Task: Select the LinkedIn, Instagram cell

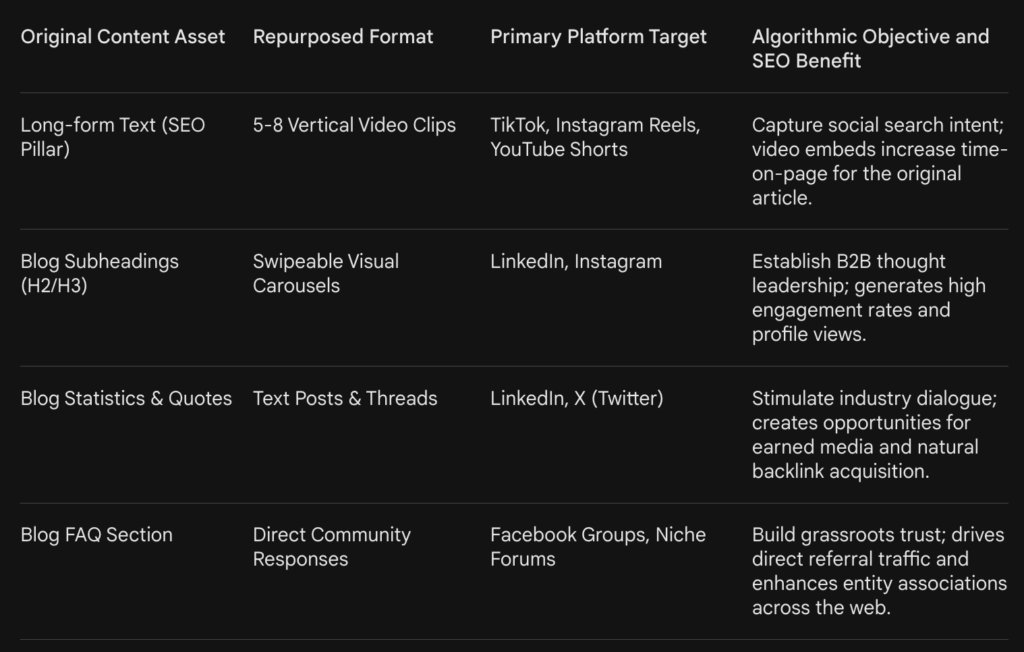Action: pyautogui.click(x=575, y=261)
